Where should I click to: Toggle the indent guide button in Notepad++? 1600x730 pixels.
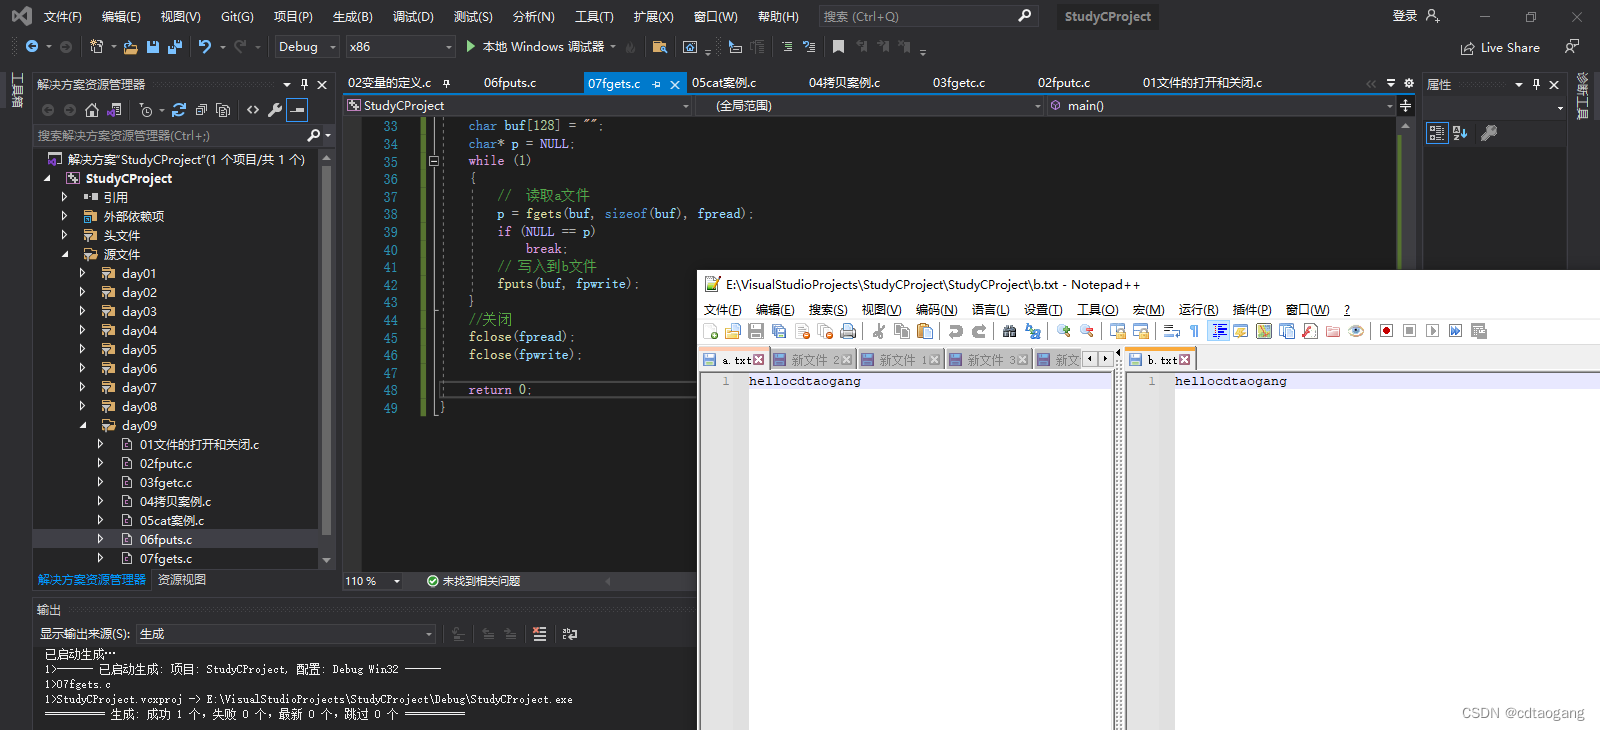(1219, 332)
